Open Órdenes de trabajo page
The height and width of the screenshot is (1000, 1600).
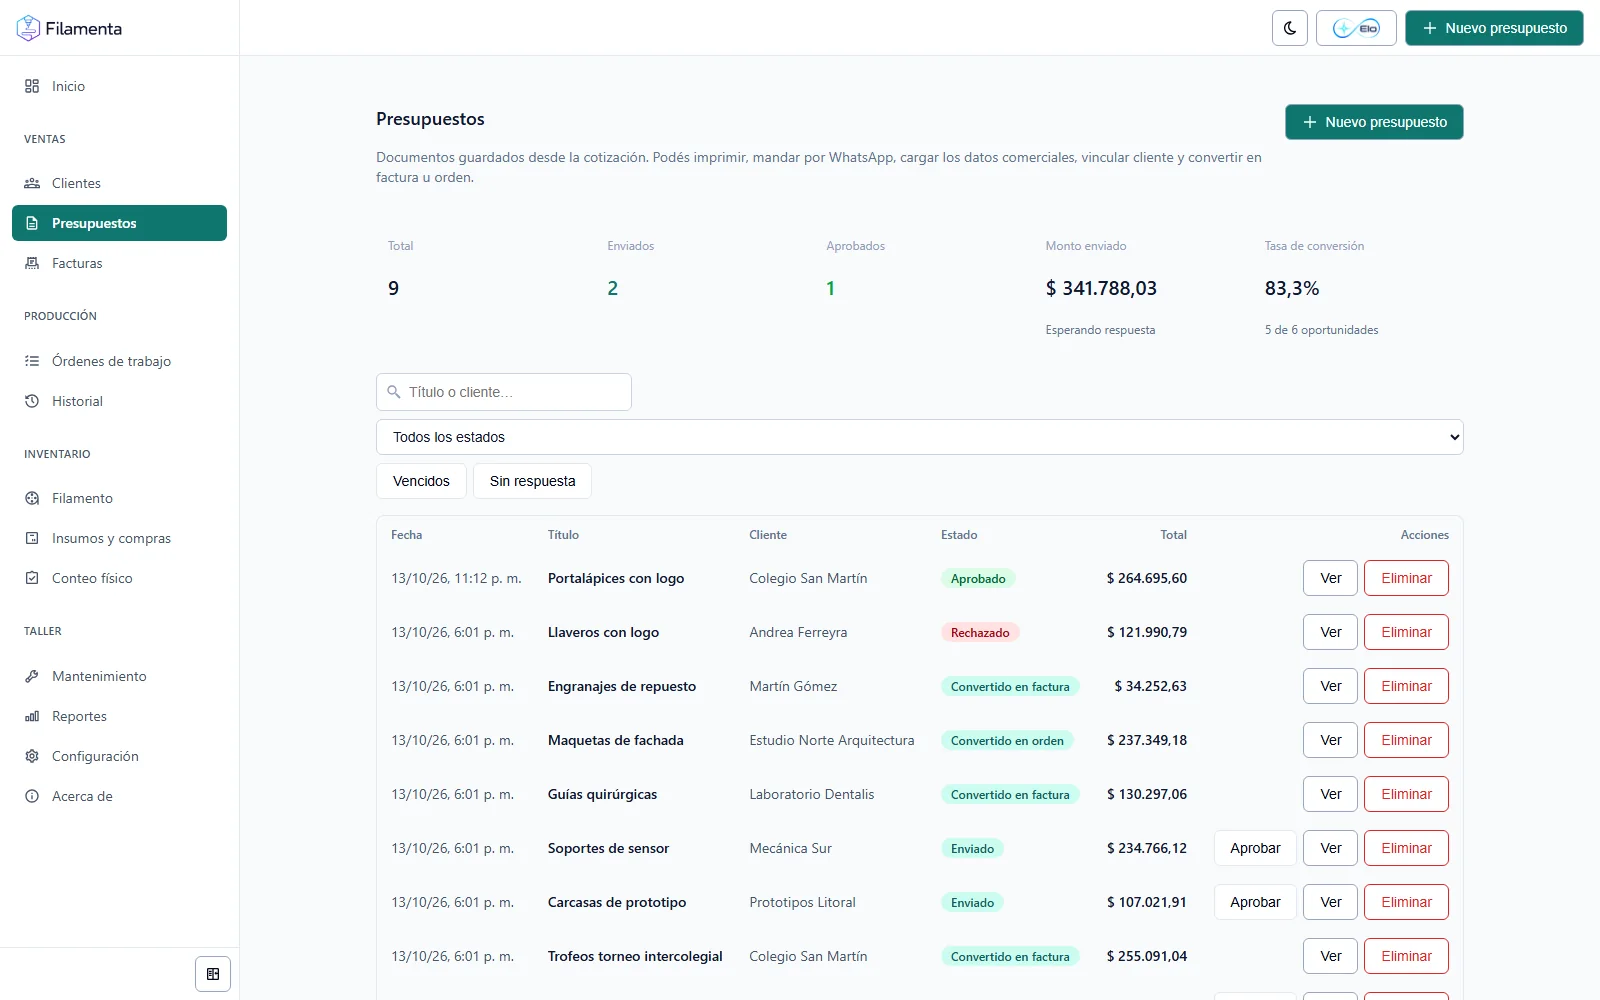[x=119, y=361]
